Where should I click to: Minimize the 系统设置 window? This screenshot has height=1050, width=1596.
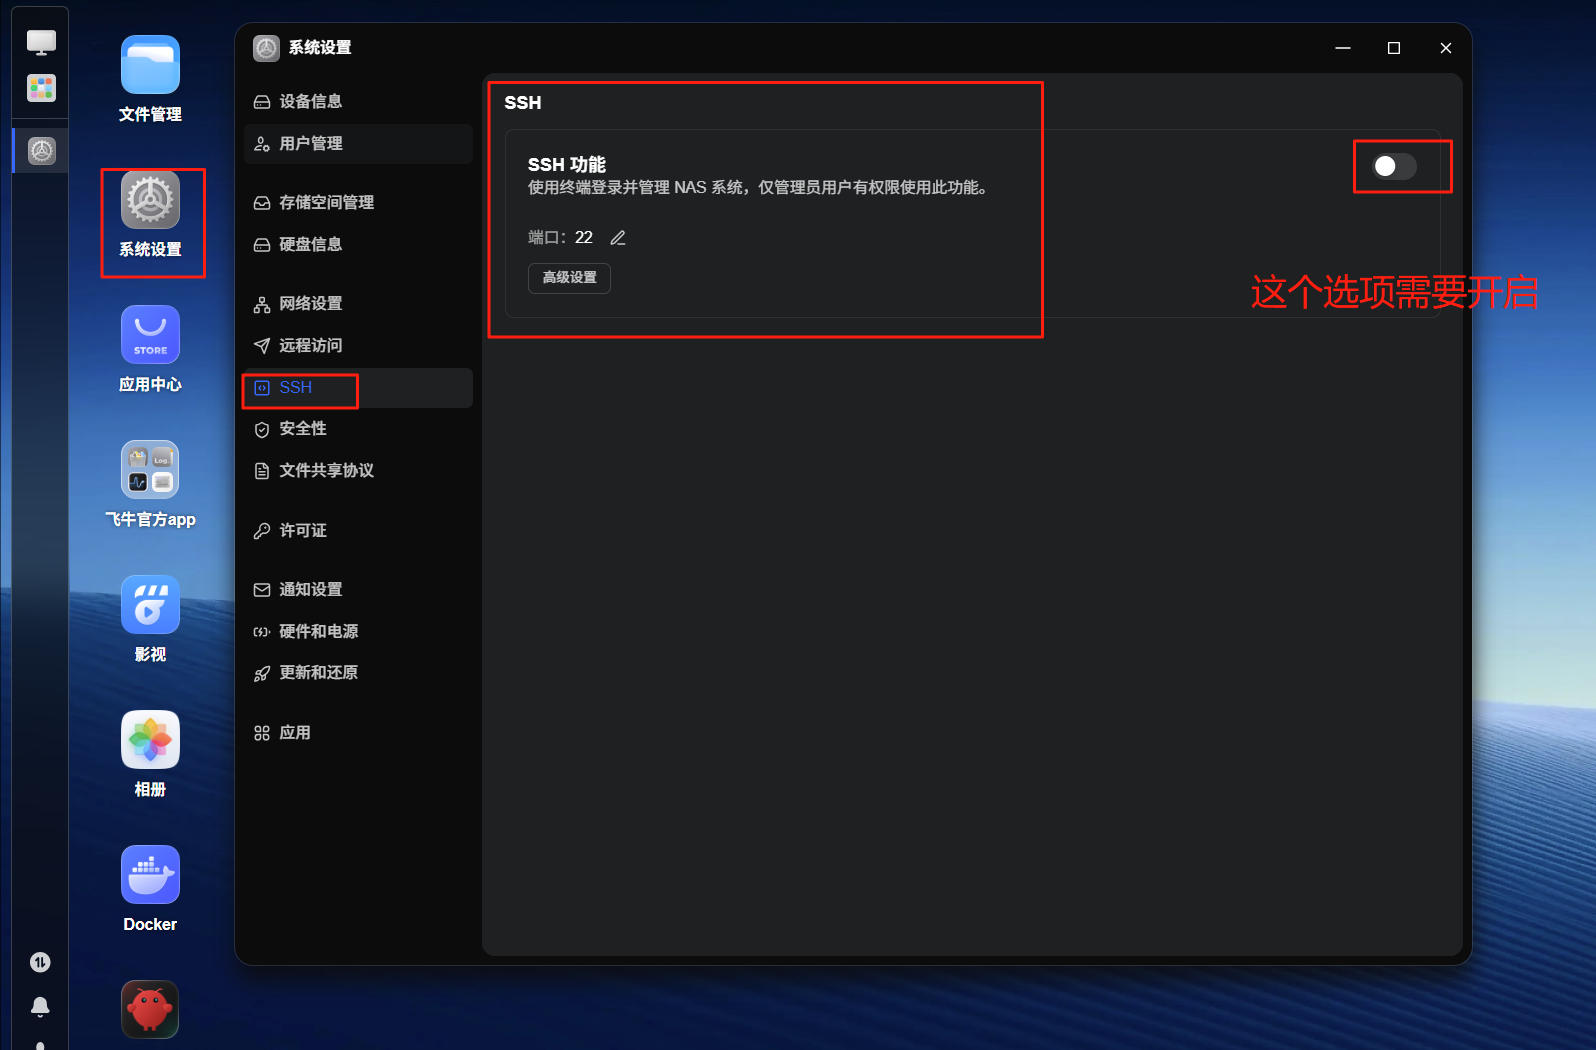click(x=1343, y=48)
